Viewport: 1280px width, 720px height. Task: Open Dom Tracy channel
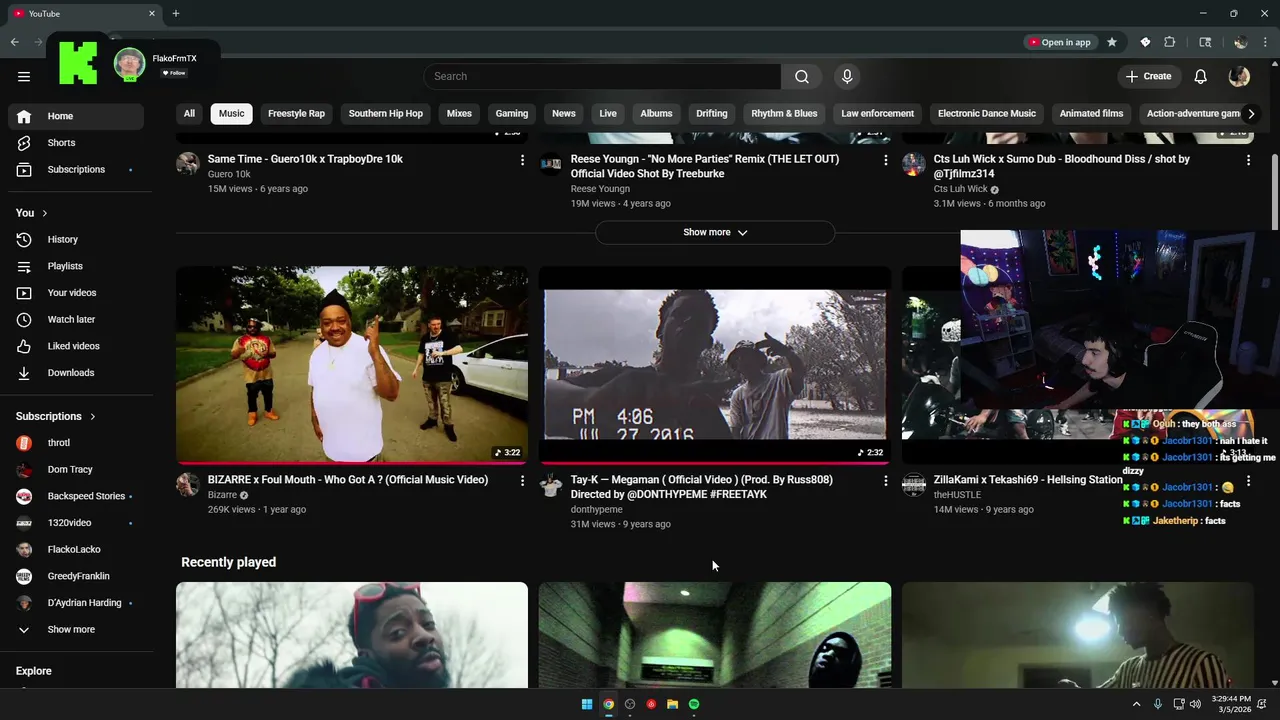tap(76, 470)
